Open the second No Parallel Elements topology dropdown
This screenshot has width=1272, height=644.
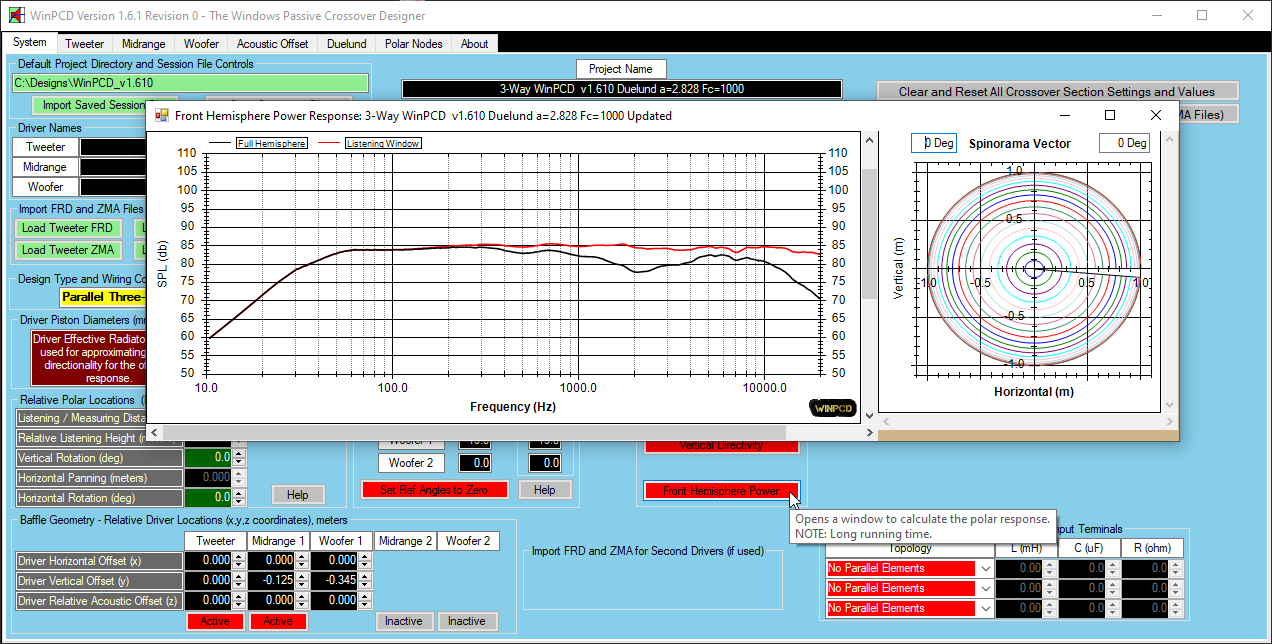click(x=986, y=588)
